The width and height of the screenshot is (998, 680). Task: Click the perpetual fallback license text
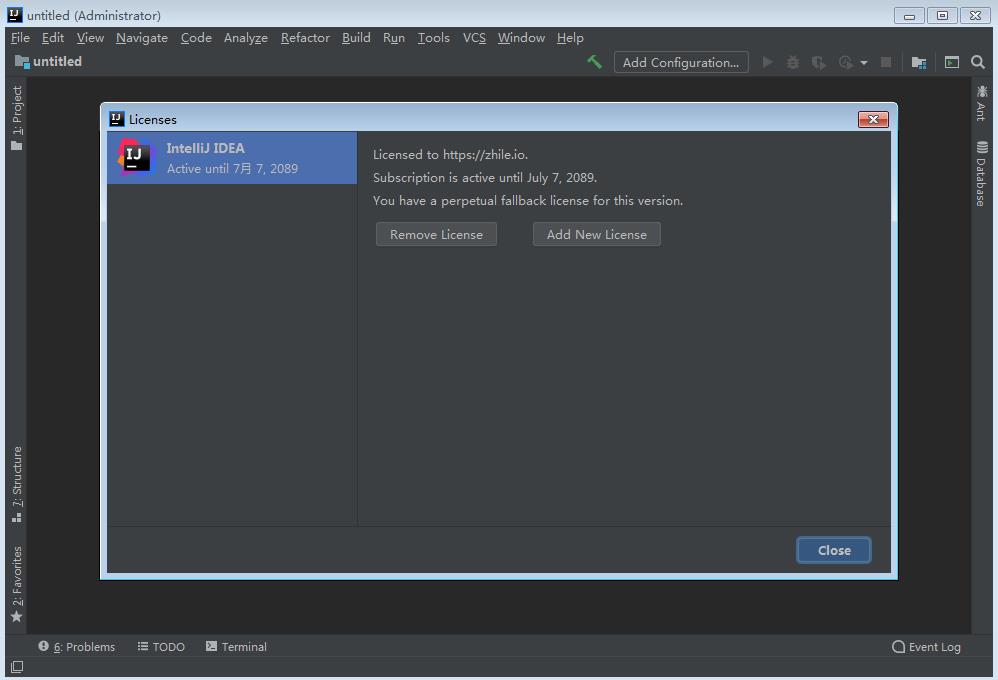click(x=528, y=201)
